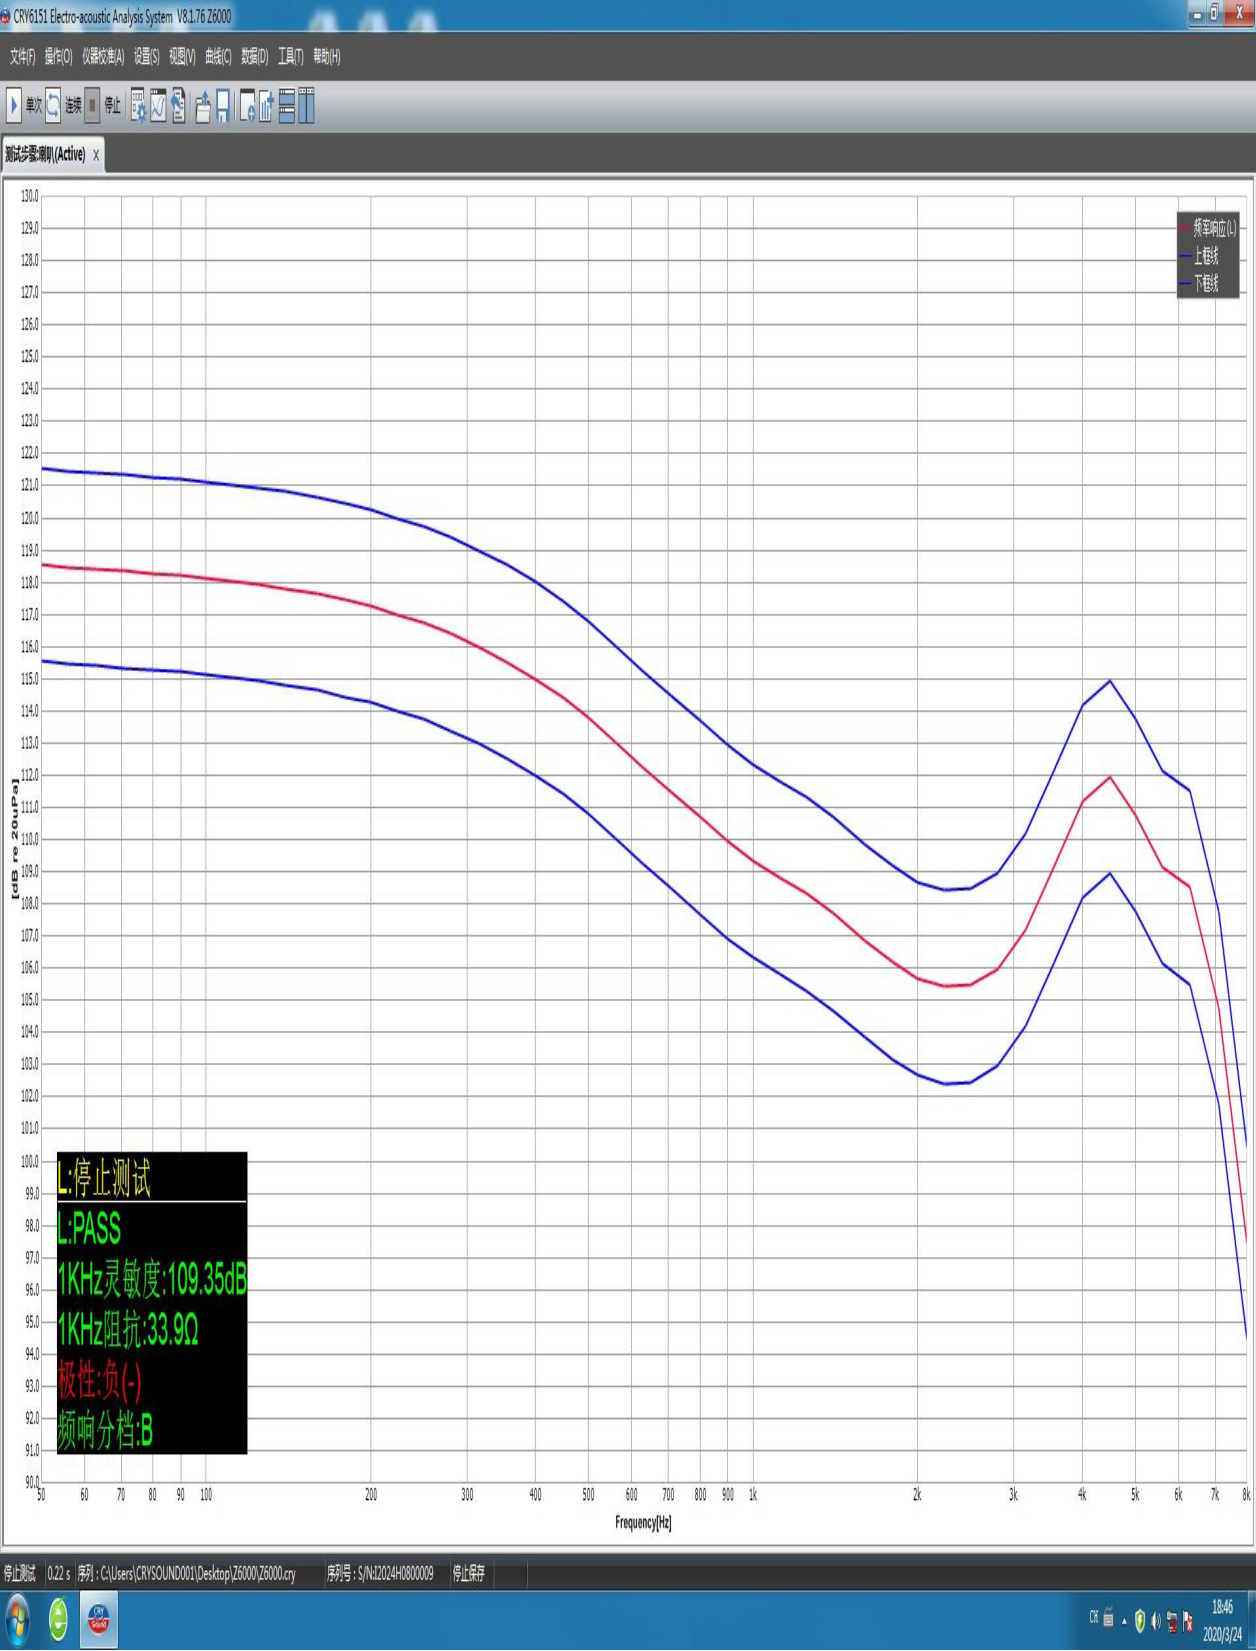Close the Active test step tab

click(x=96, y=155)
